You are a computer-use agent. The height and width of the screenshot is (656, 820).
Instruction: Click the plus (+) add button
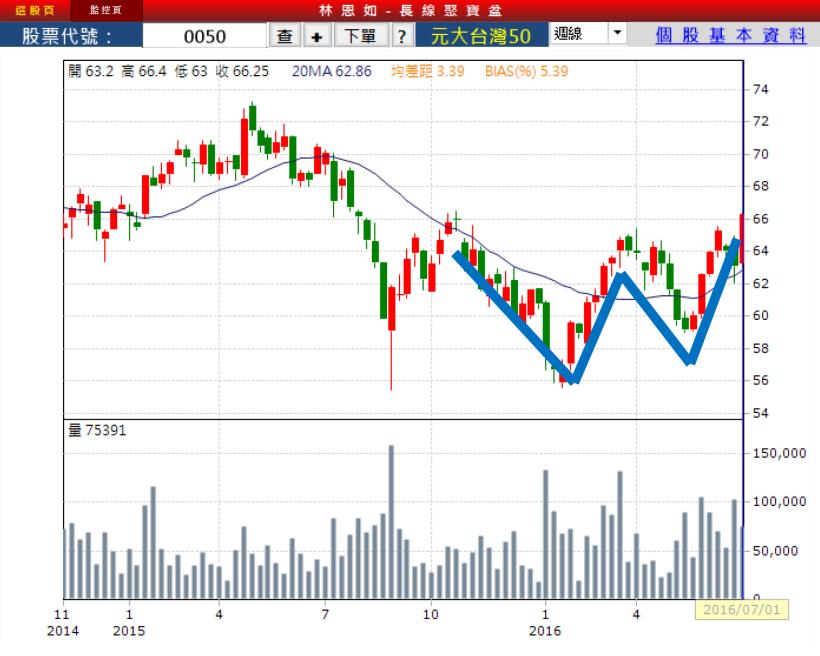[x=316, y=36]
